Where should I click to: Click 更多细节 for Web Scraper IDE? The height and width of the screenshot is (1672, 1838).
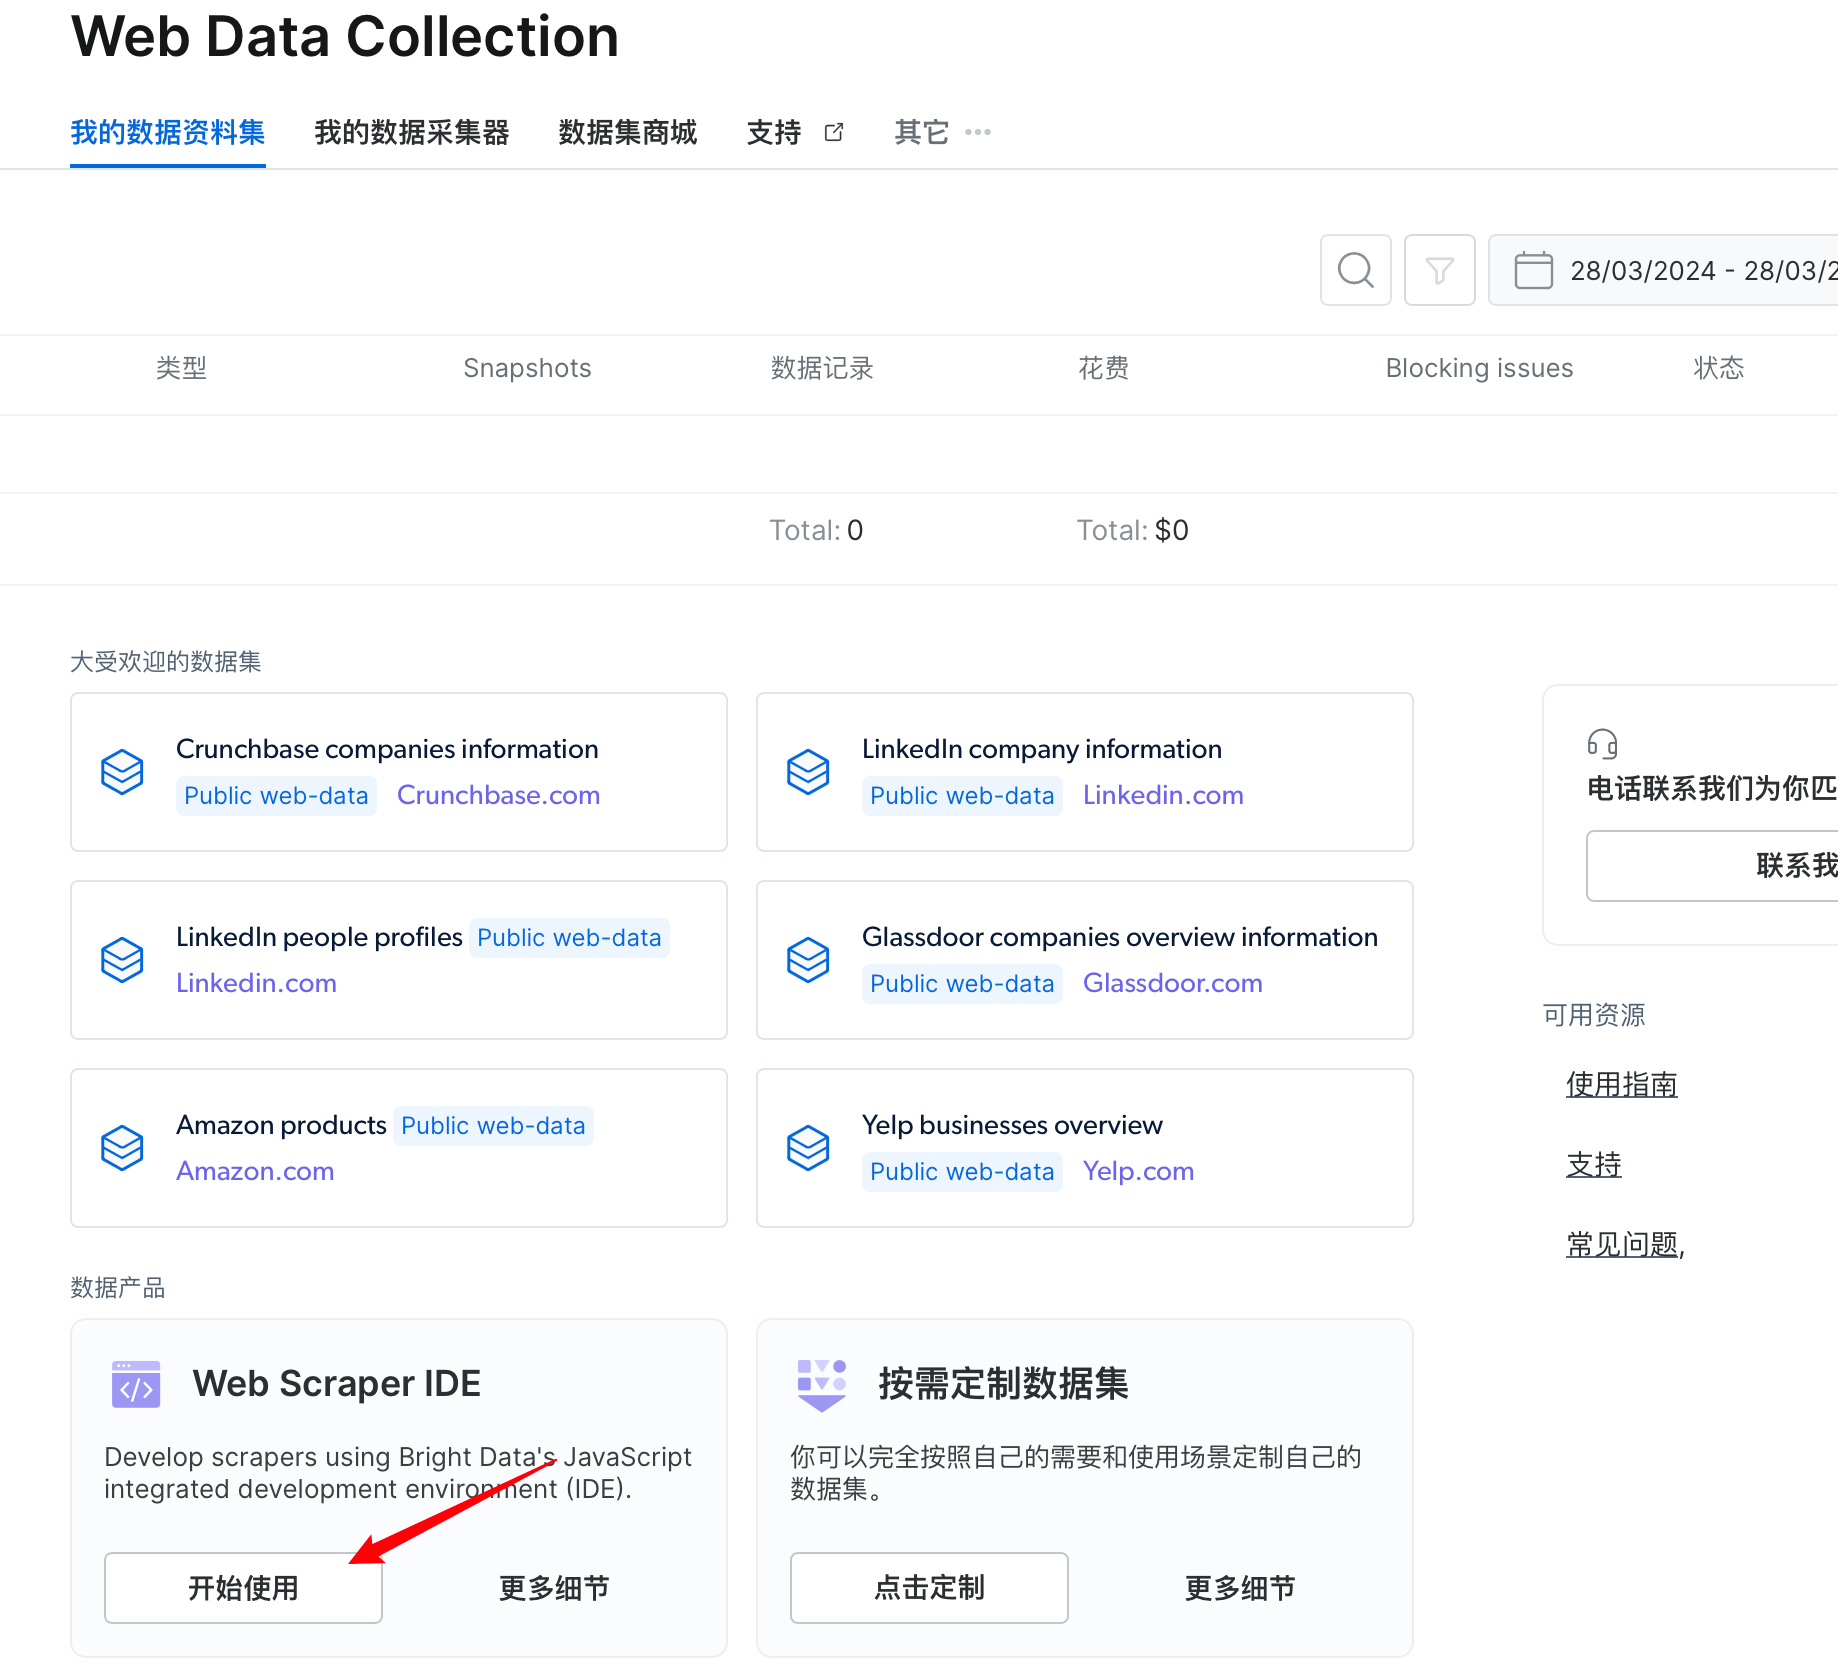(554, 1588)
